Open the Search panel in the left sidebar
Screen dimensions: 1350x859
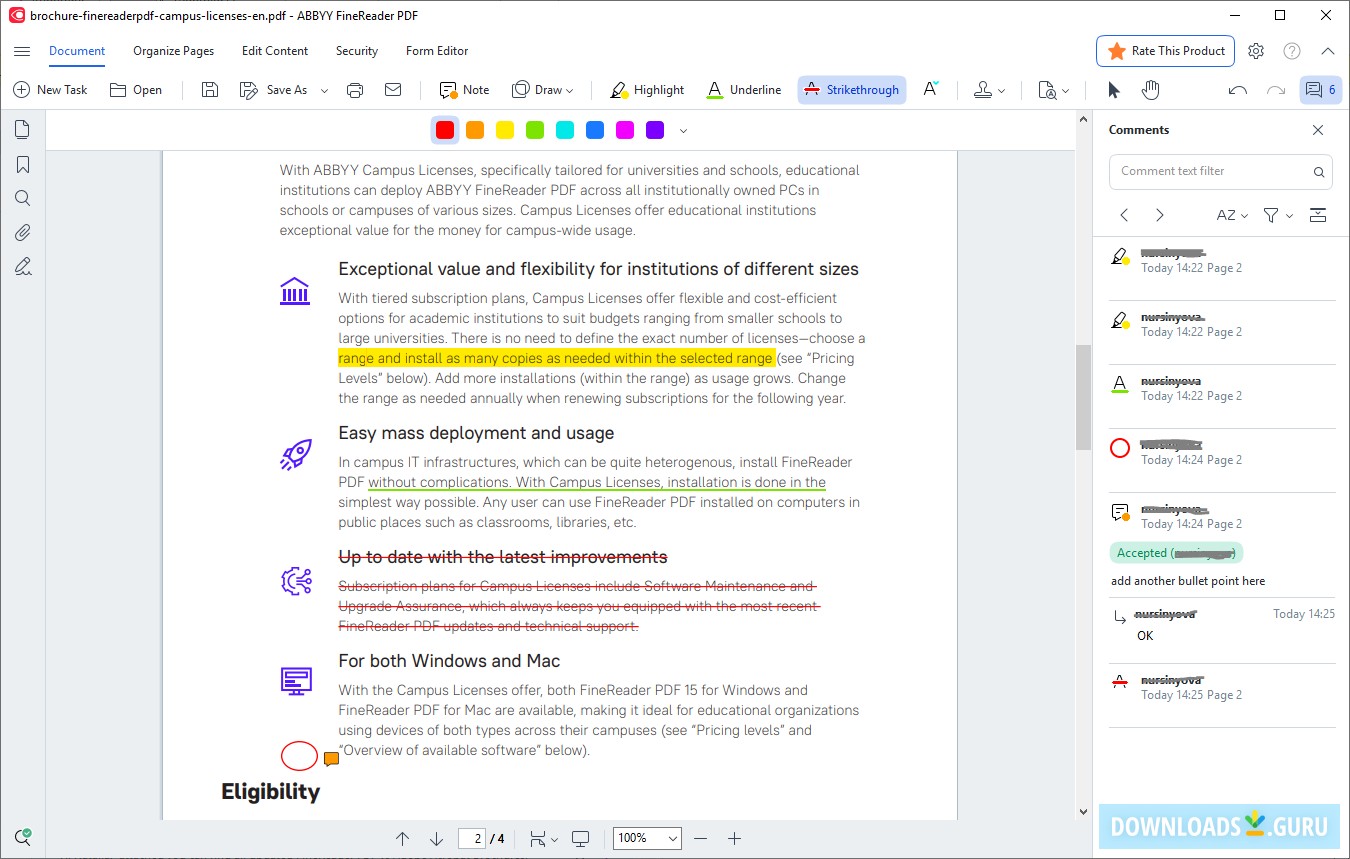click(22, 198)
